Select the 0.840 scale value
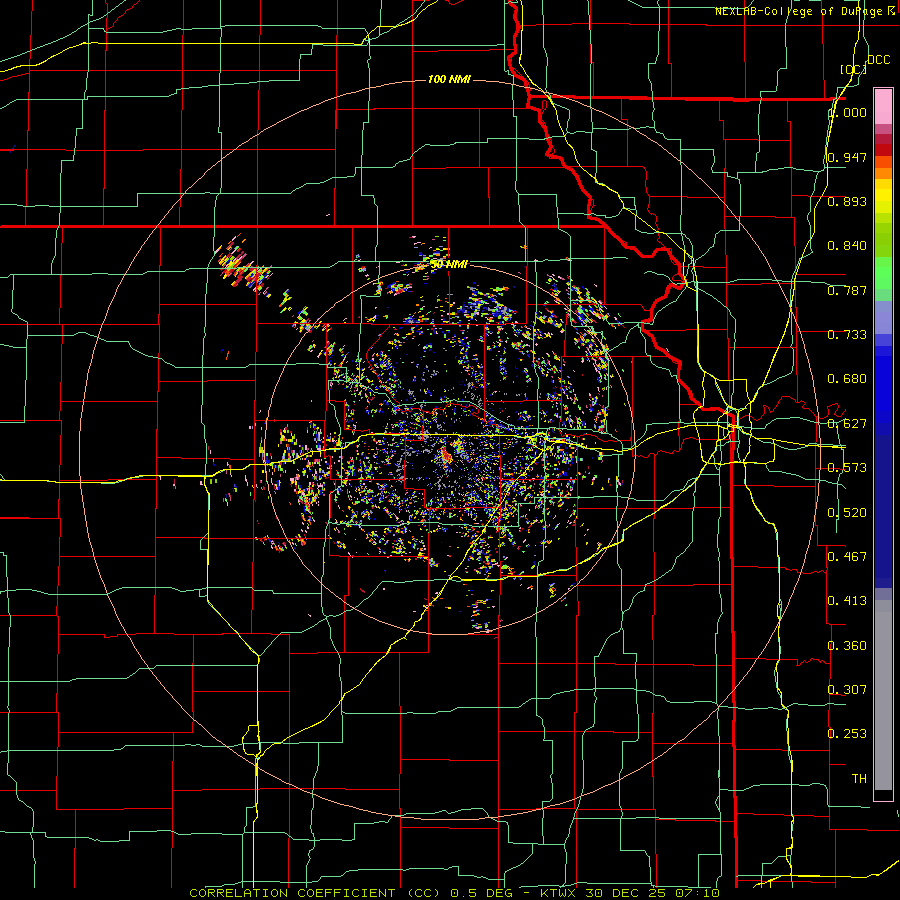This screenshot has height=900, width=900. [847, 246]
